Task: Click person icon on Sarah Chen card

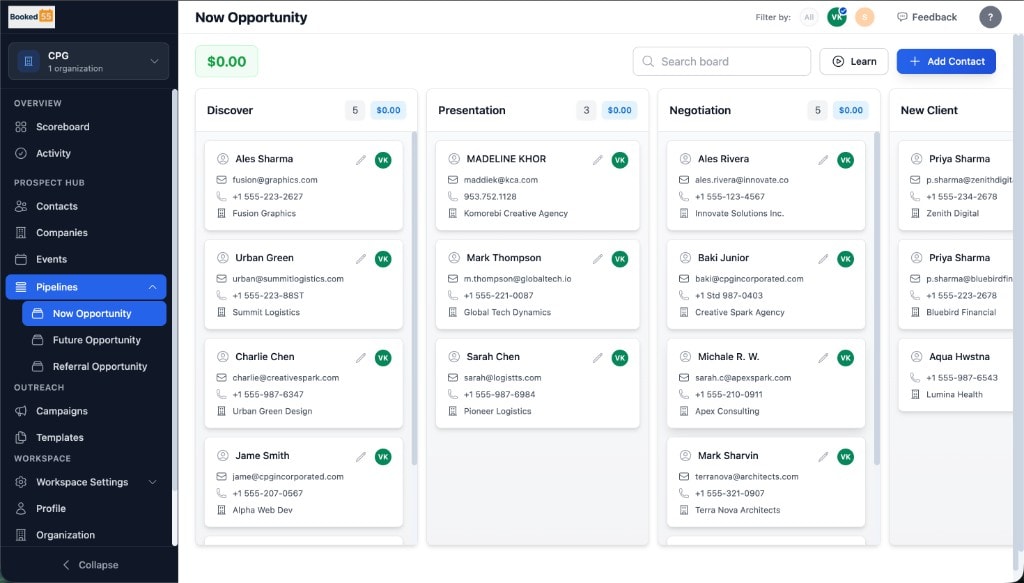Action: click(454, 356)
